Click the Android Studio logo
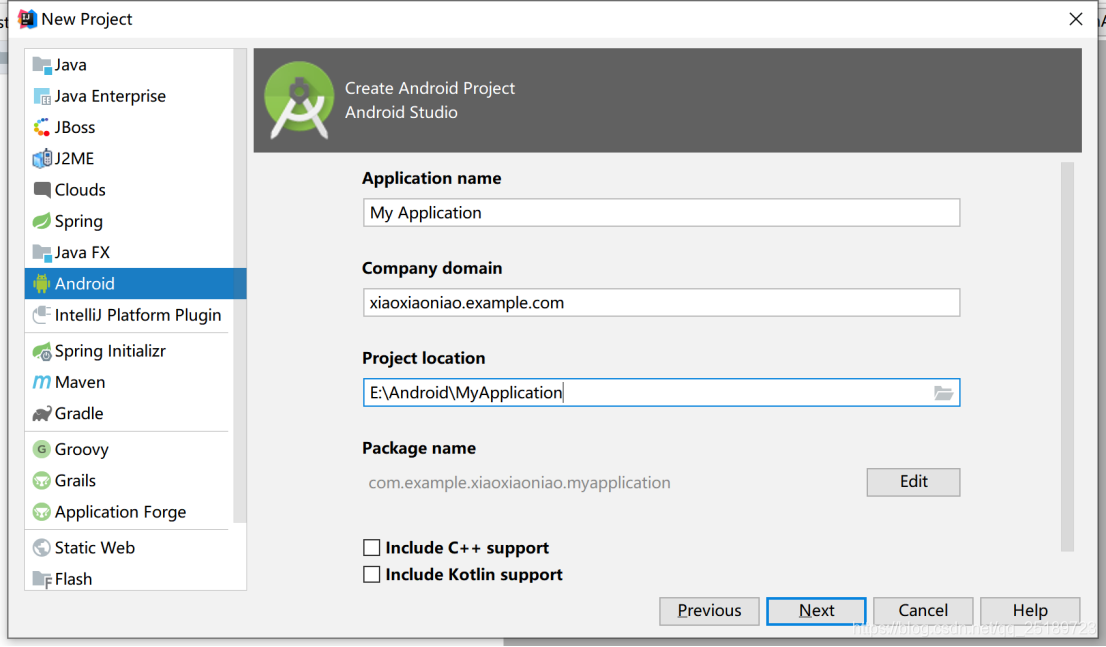The image size is (1106, 647). (x=299, y=99)
